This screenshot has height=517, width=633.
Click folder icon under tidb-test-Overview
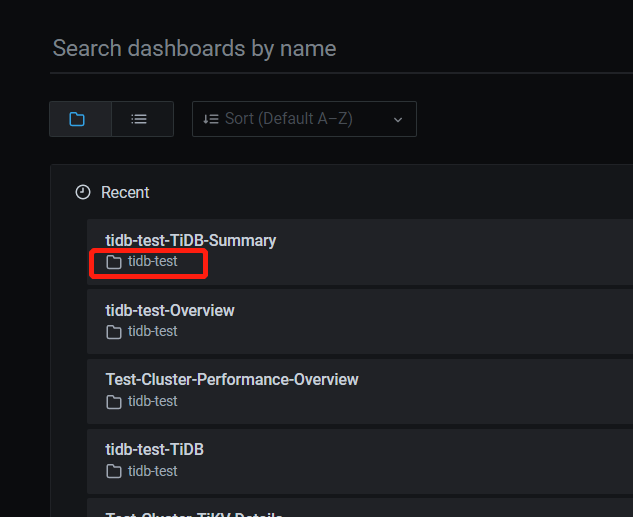tap(114, 332)
